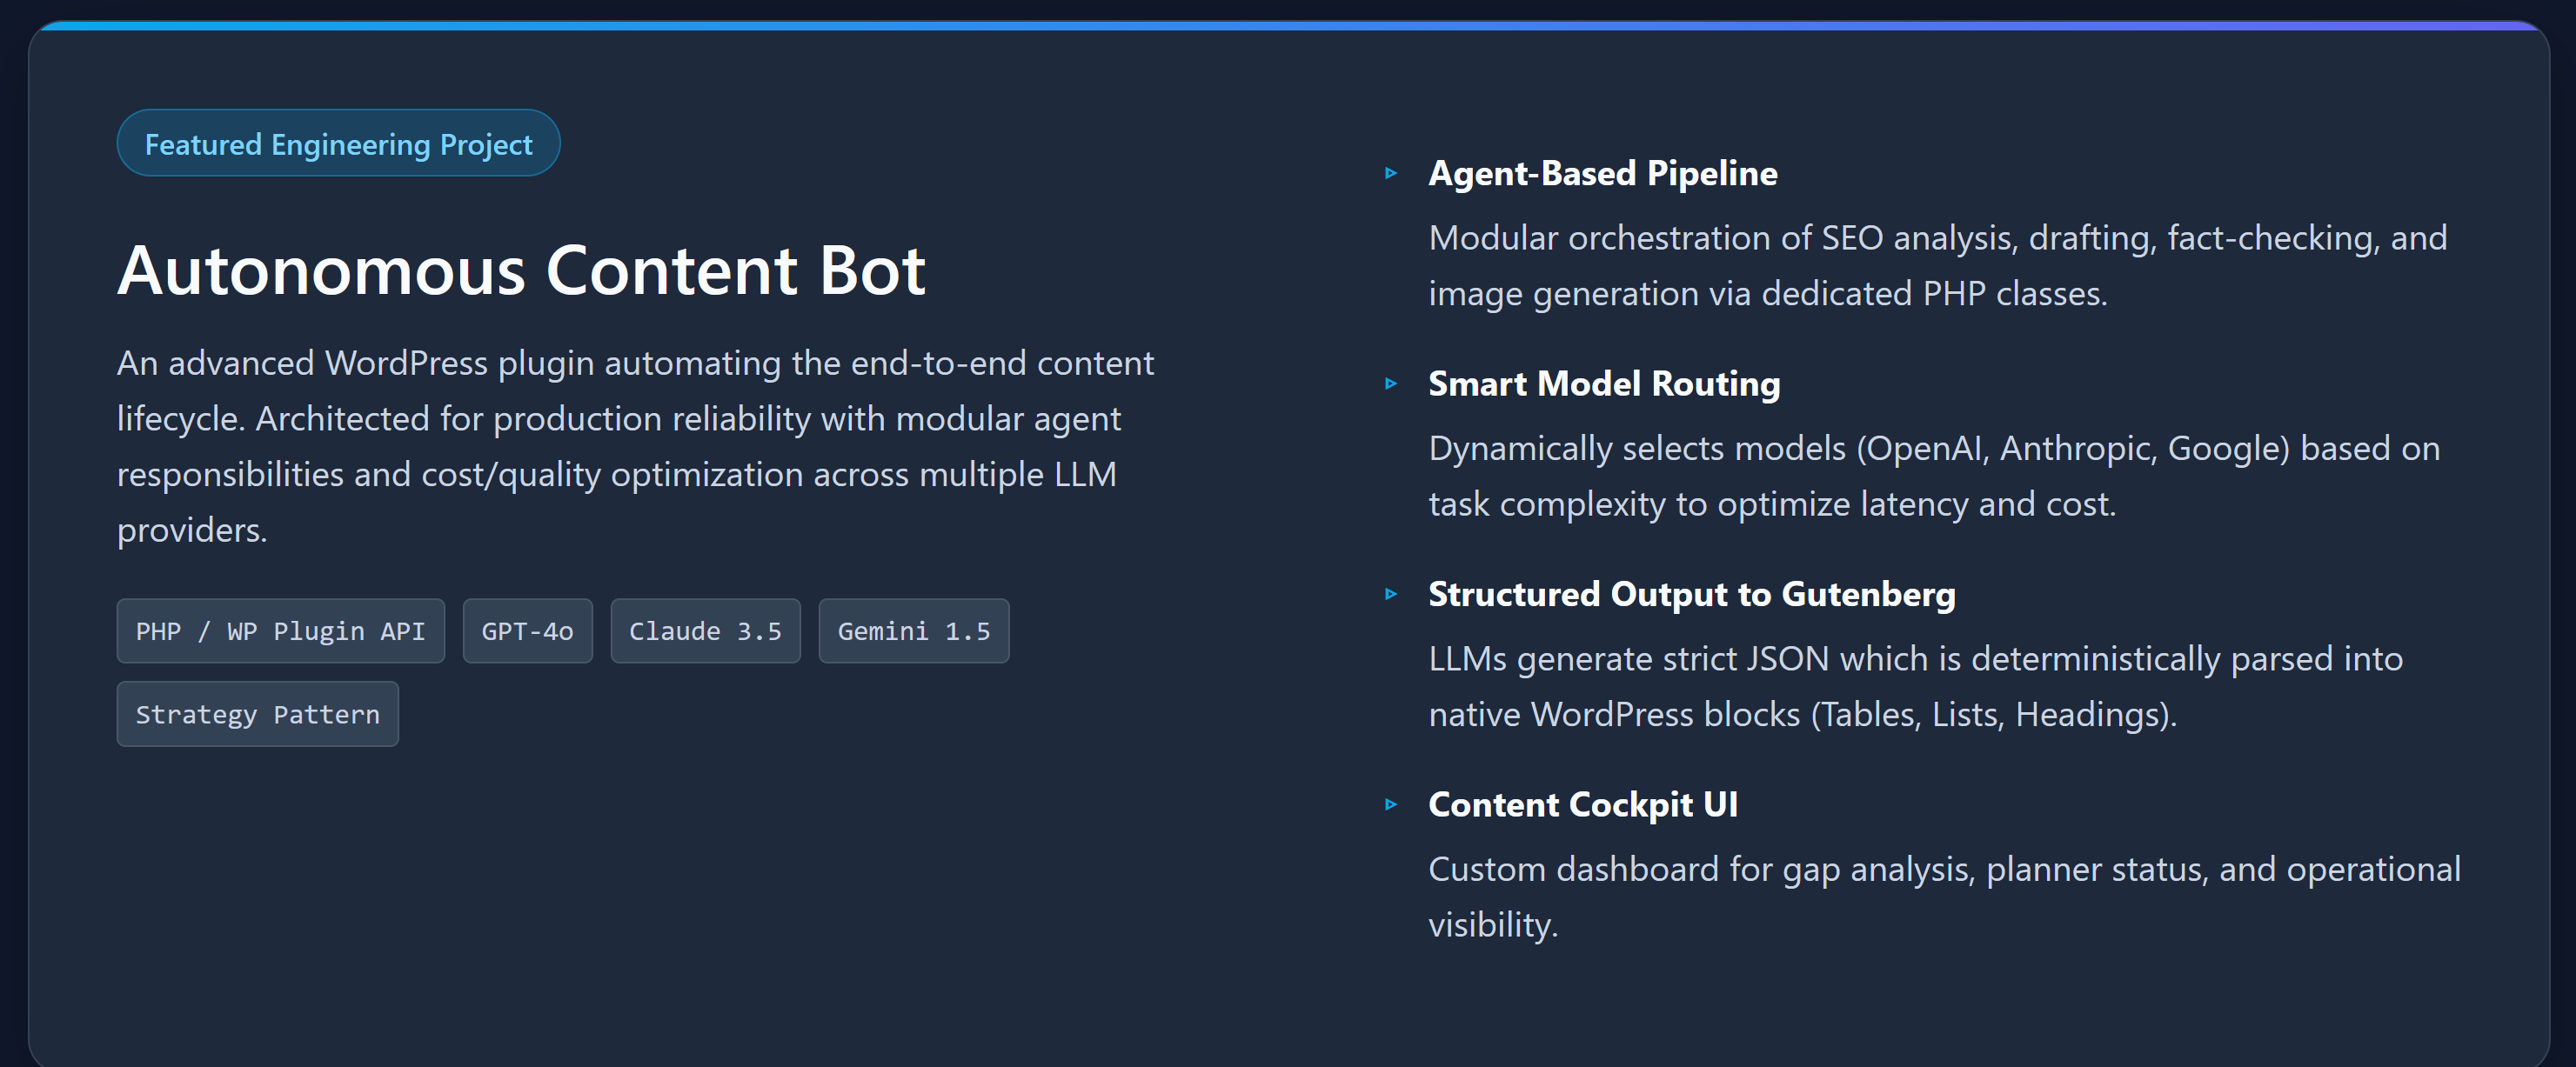Open the Agent-Based Pipeline heading
2576x1067 pixels.
coord(1602,174)
